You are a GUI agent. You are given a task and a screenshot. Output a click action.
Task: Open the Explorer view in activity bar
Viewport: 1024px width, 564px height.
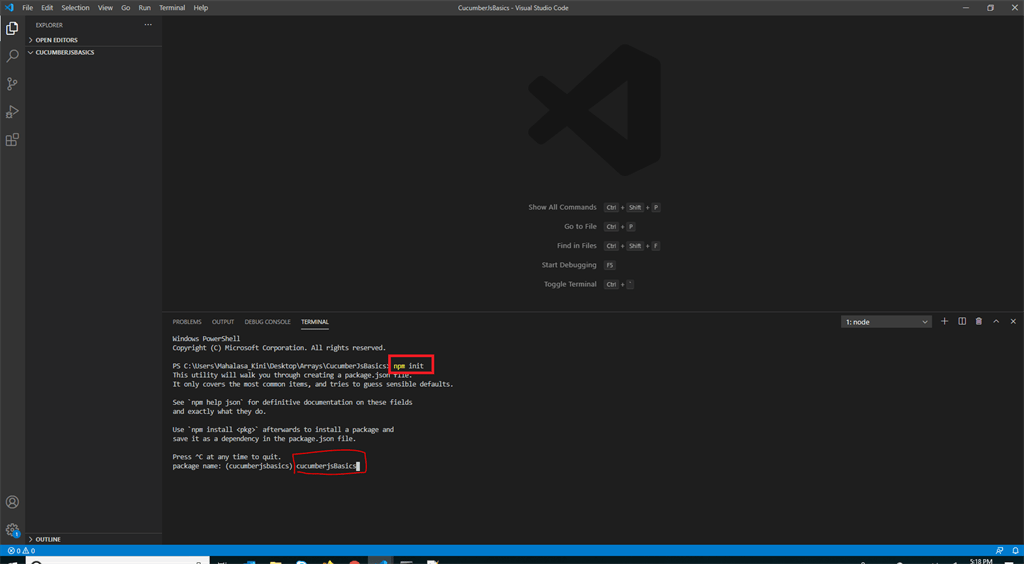(x=12, y=28)
